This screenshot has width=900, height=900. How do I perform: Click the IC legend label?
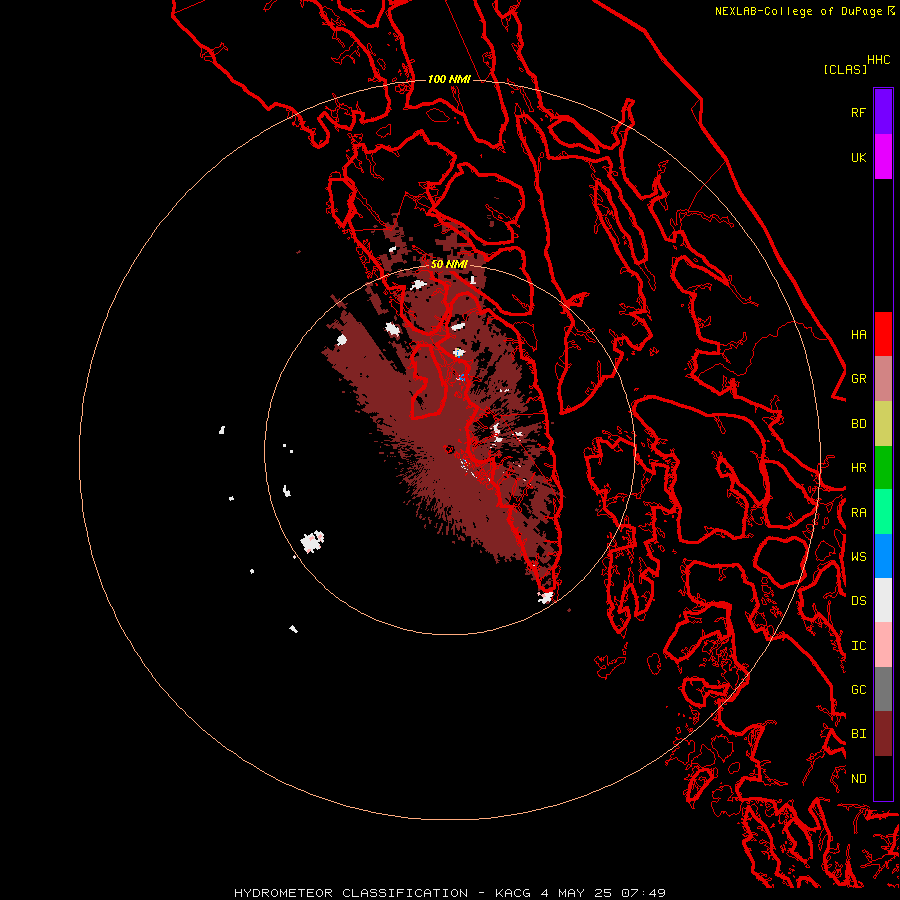(x=858, y=646)
